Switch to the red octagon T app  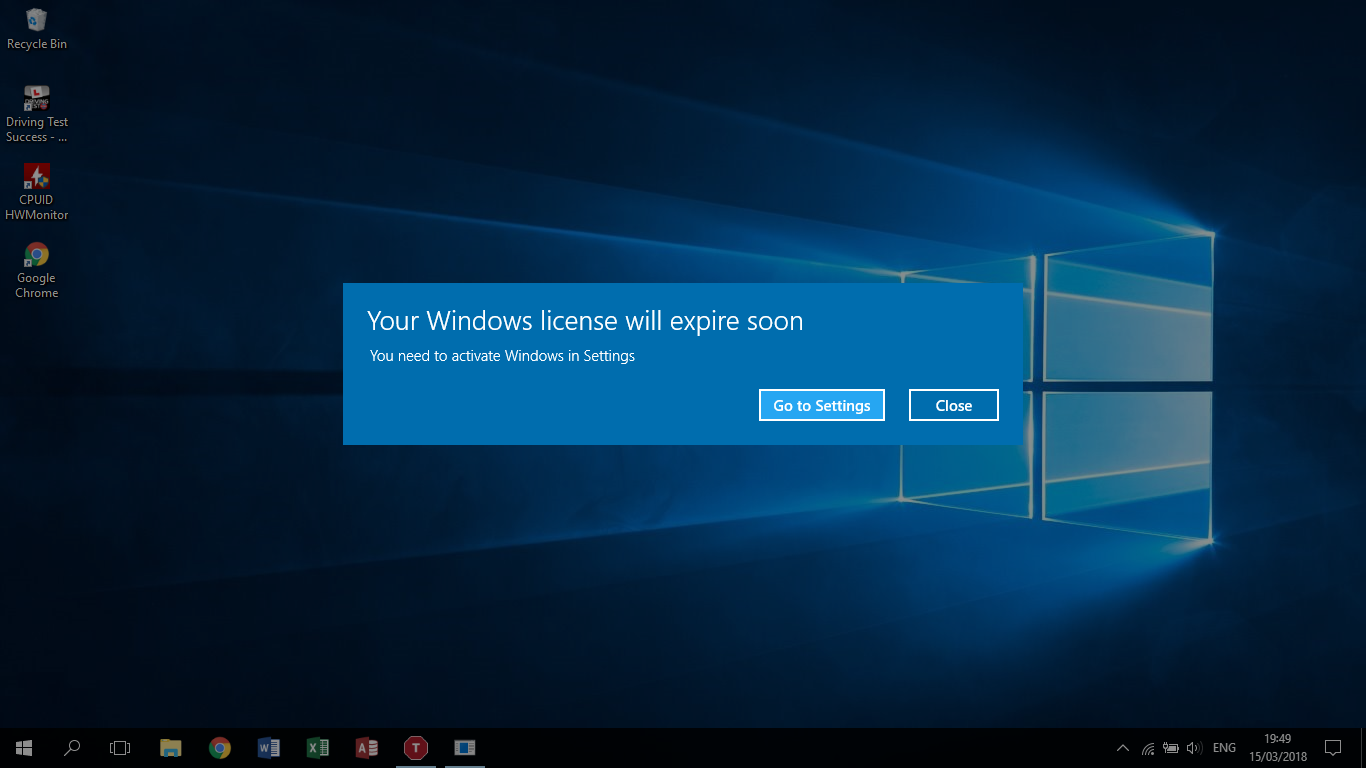pos(415,747)
